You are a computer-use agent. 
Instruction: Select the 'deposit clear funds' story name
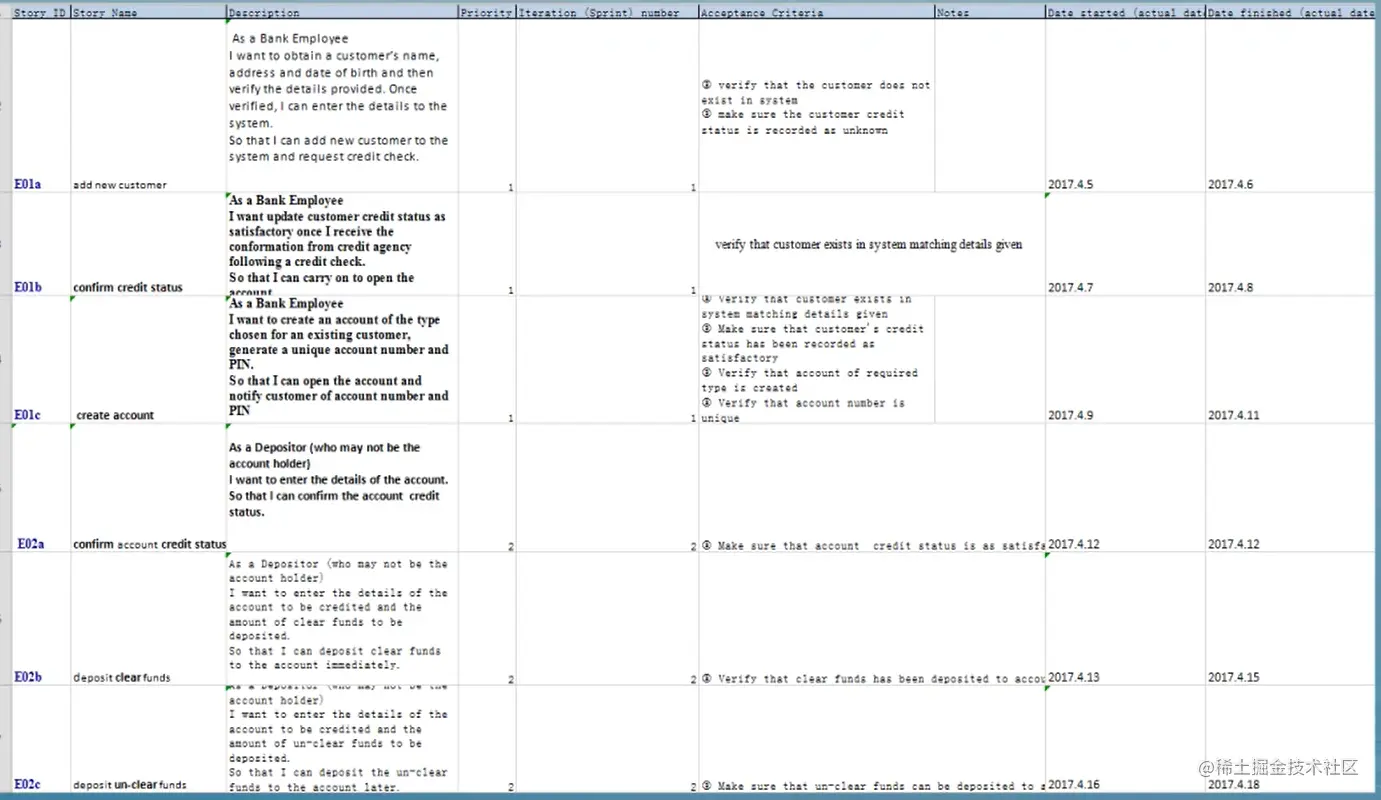[x=122, y=677]
